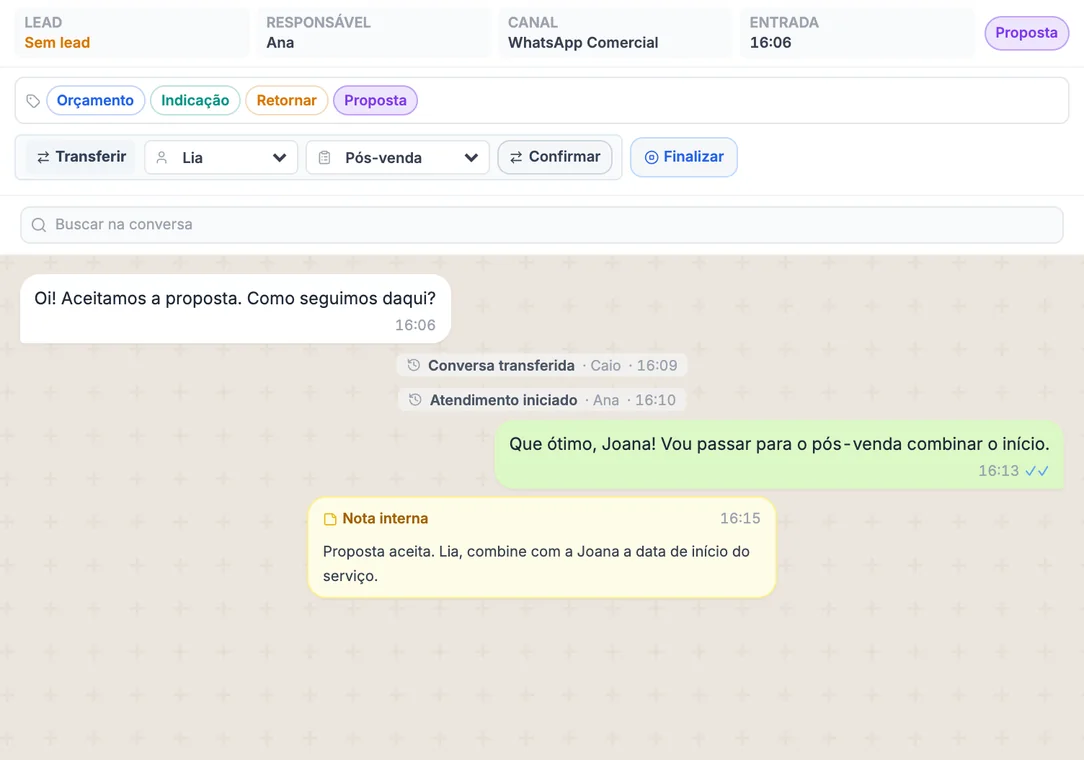Click the Transferir button
The width and height of the screenshot is (1084, 760).
81,157
